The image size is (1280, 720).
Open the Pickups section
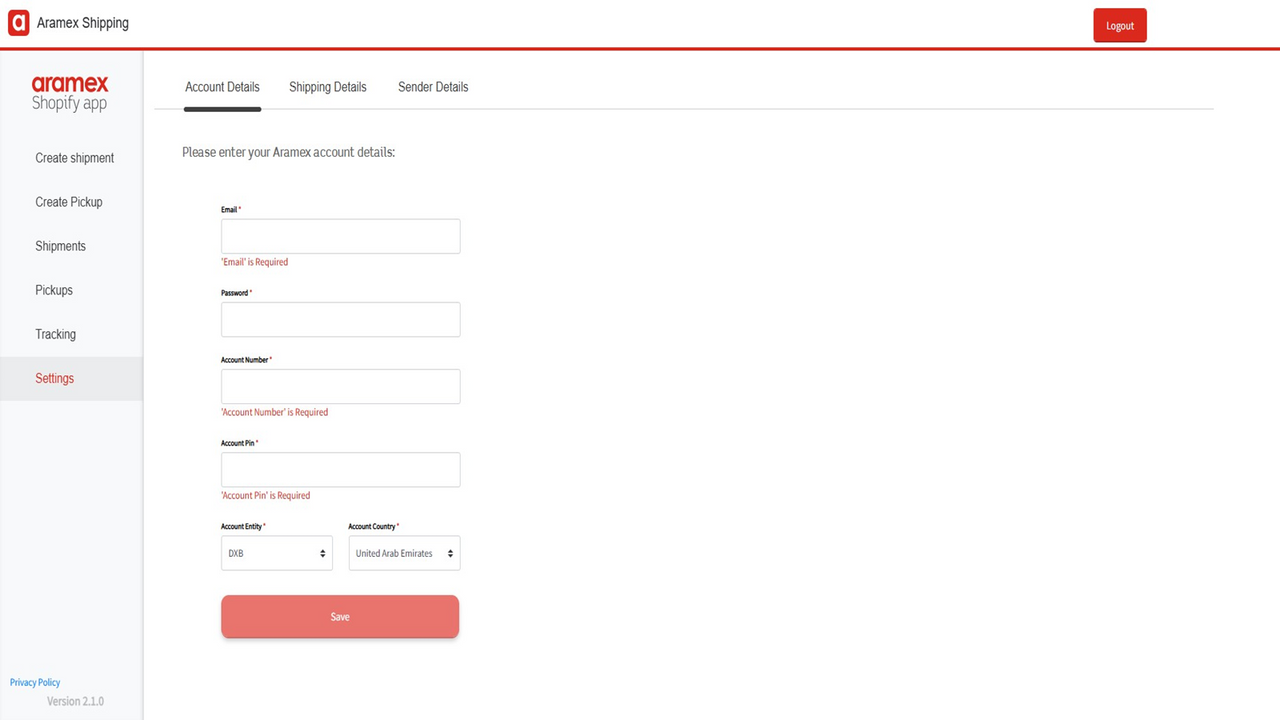pos(53,289)
